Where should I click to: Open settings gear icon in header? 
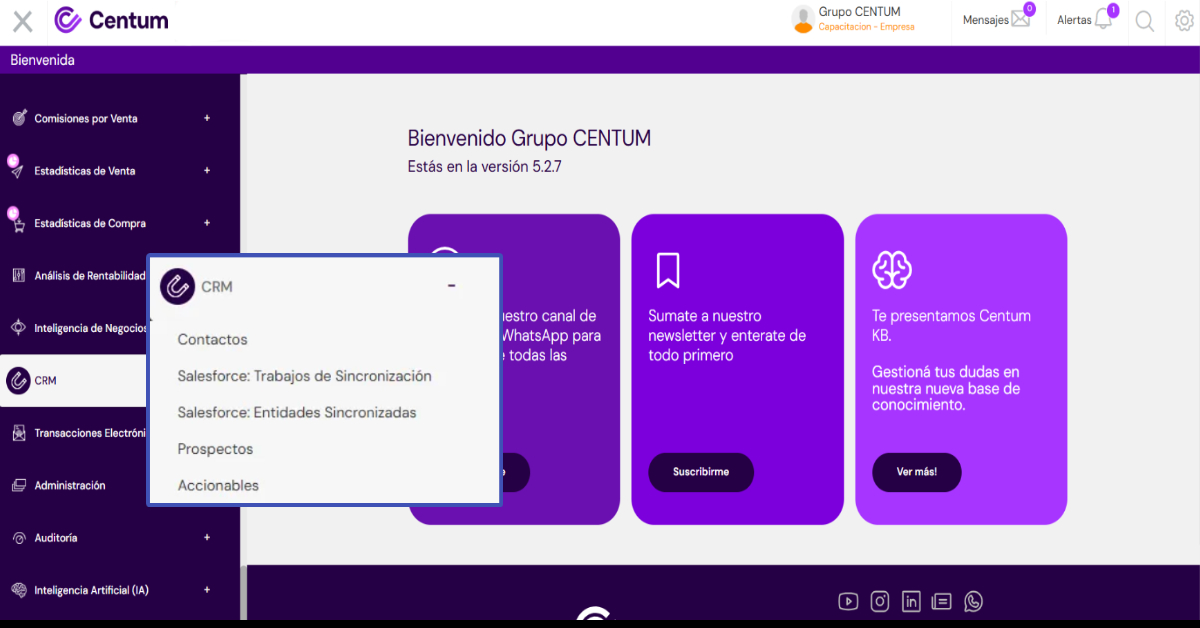pos(1184,21)
